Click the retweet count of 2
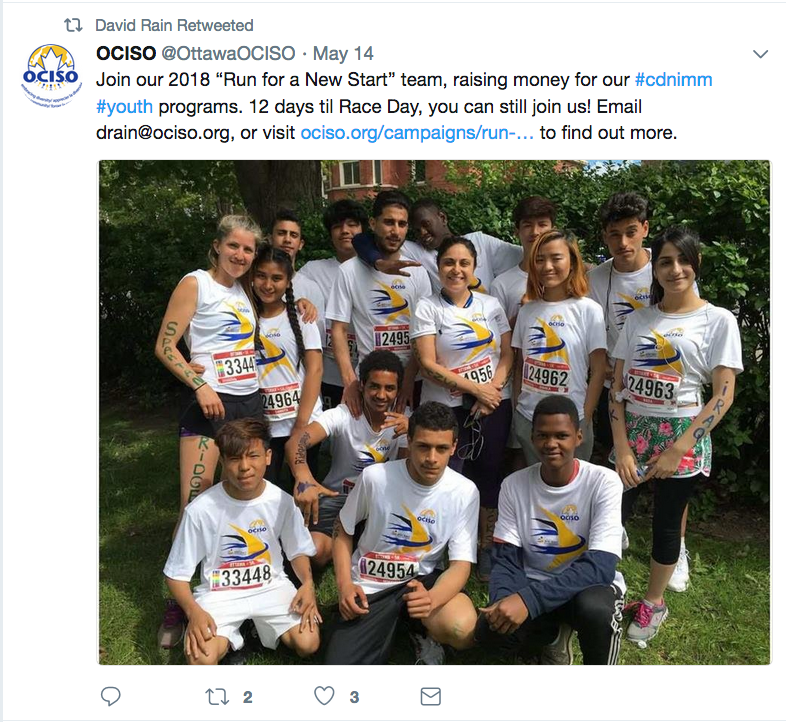The width and height of the screenshot is (786, 722). point(247,697)
